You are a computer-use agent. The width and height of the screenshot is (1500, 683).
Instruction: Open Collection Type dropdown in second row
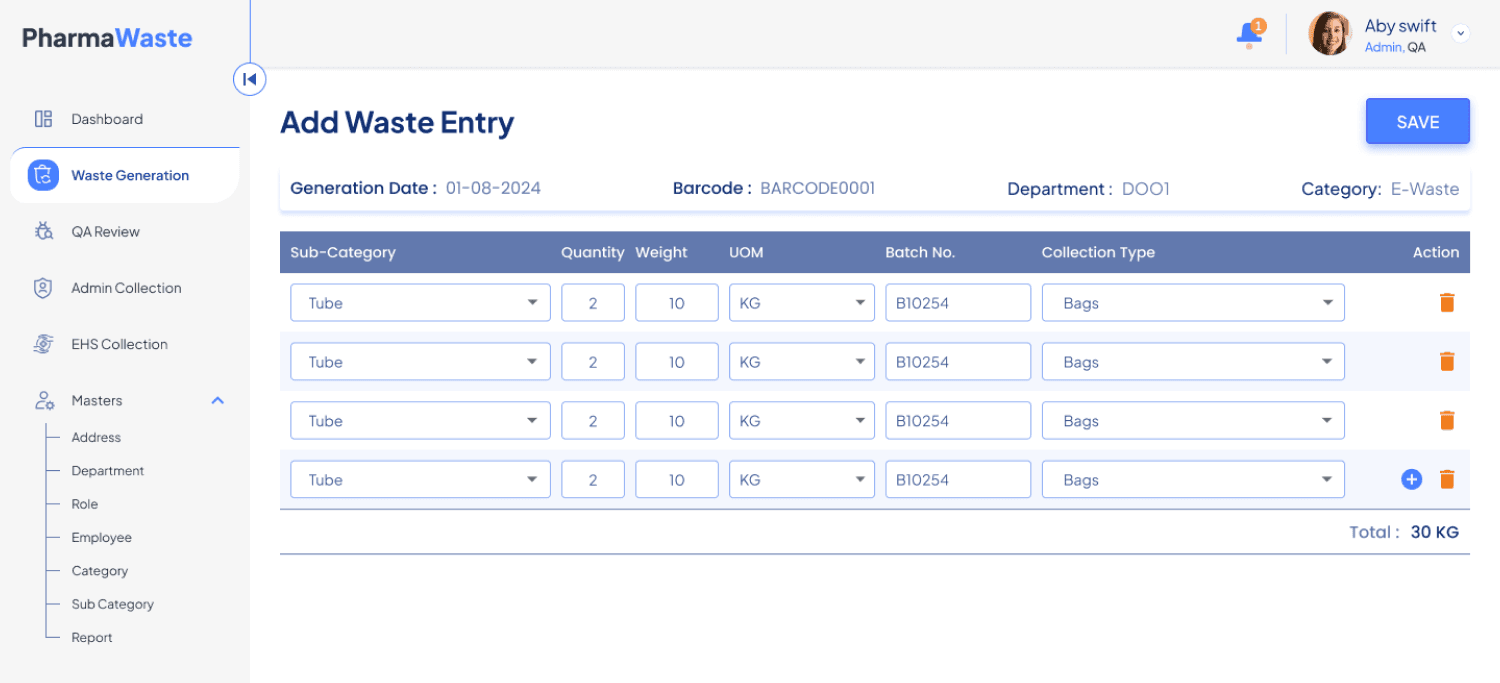(1193, 362)
